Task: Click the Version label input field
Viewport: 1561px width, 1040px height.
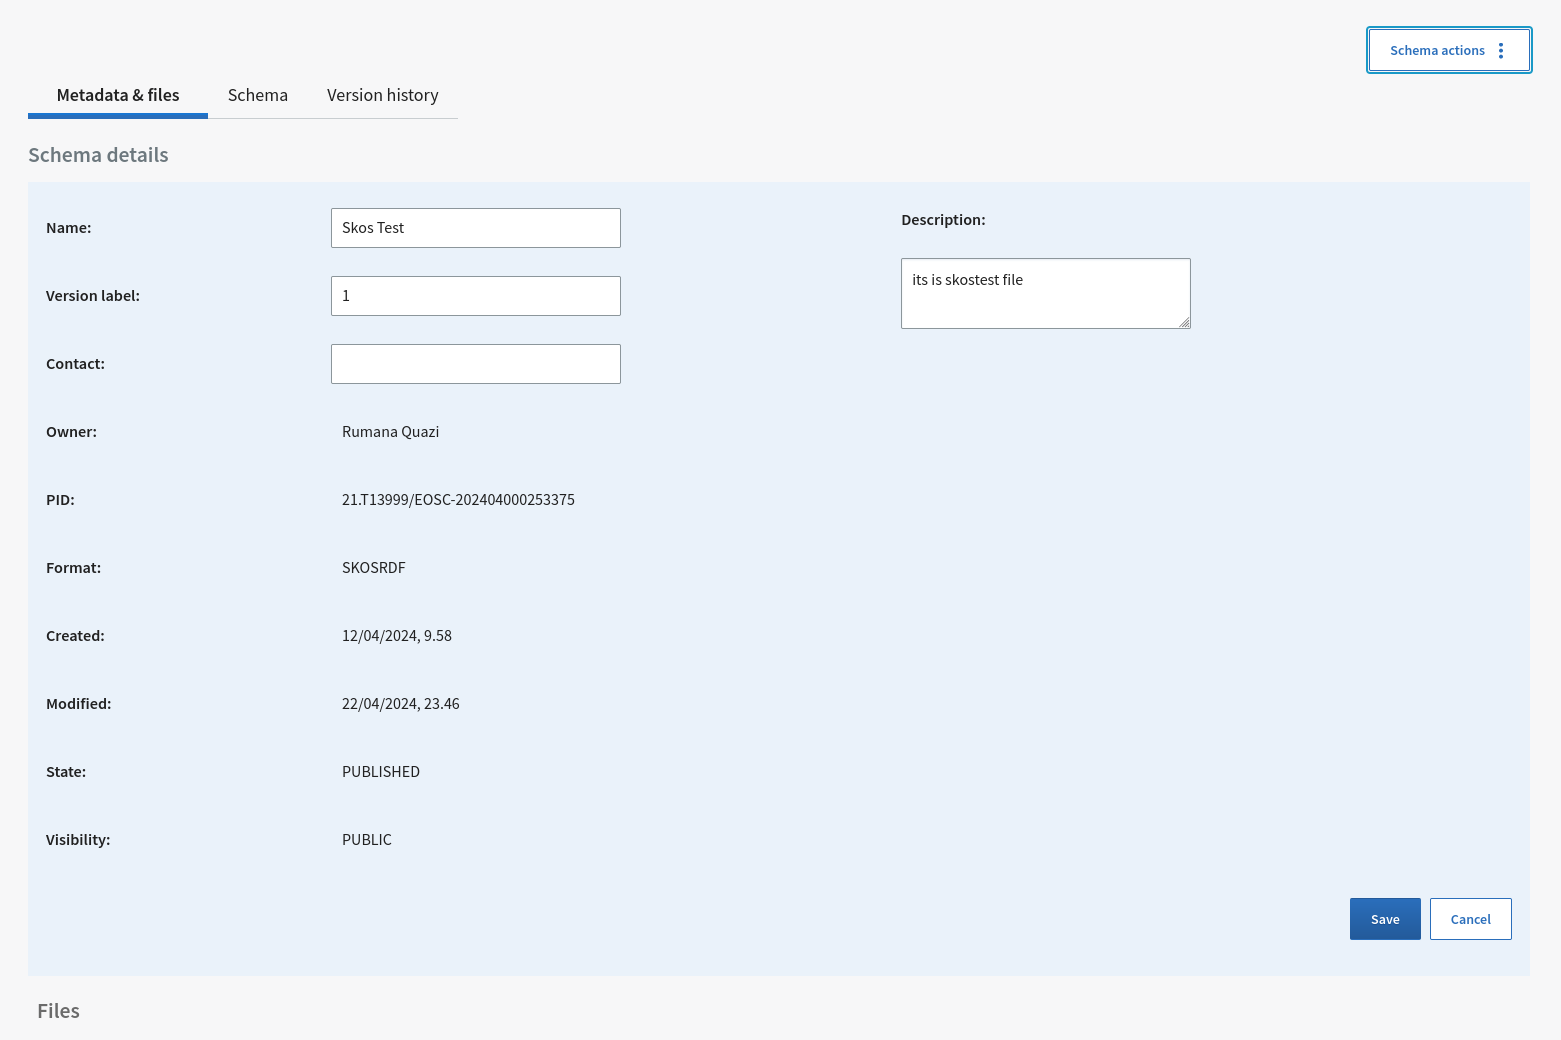Action: point(476,296)
